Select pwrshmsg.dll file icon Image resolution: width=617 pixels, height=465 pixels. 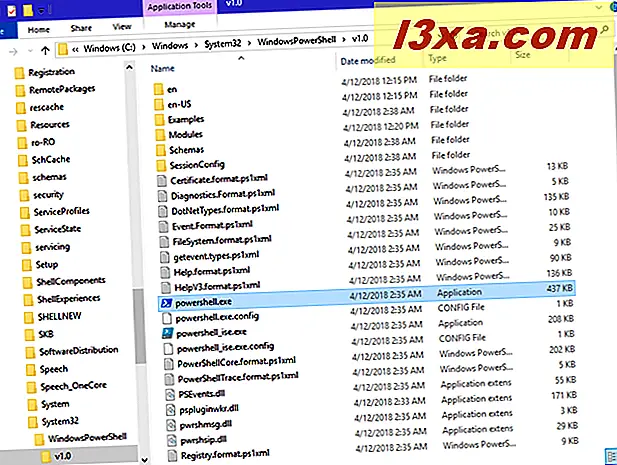coord(171,425)
